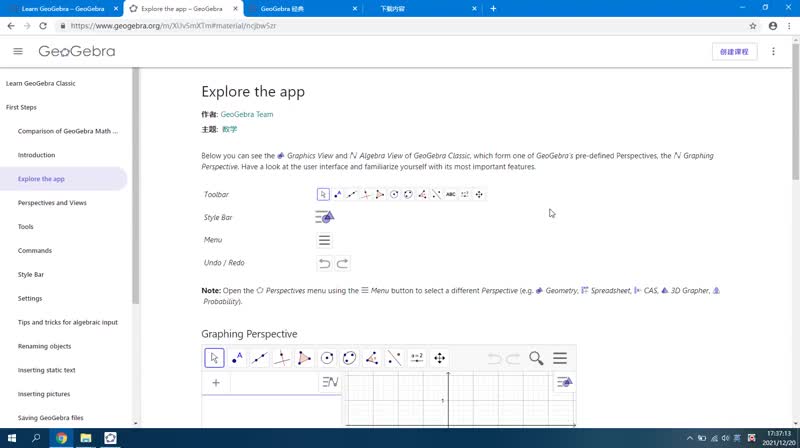The image size is (800, 448).
Task: Open a new browser tab
Action: pyautogui.click(x=493, y=9)
